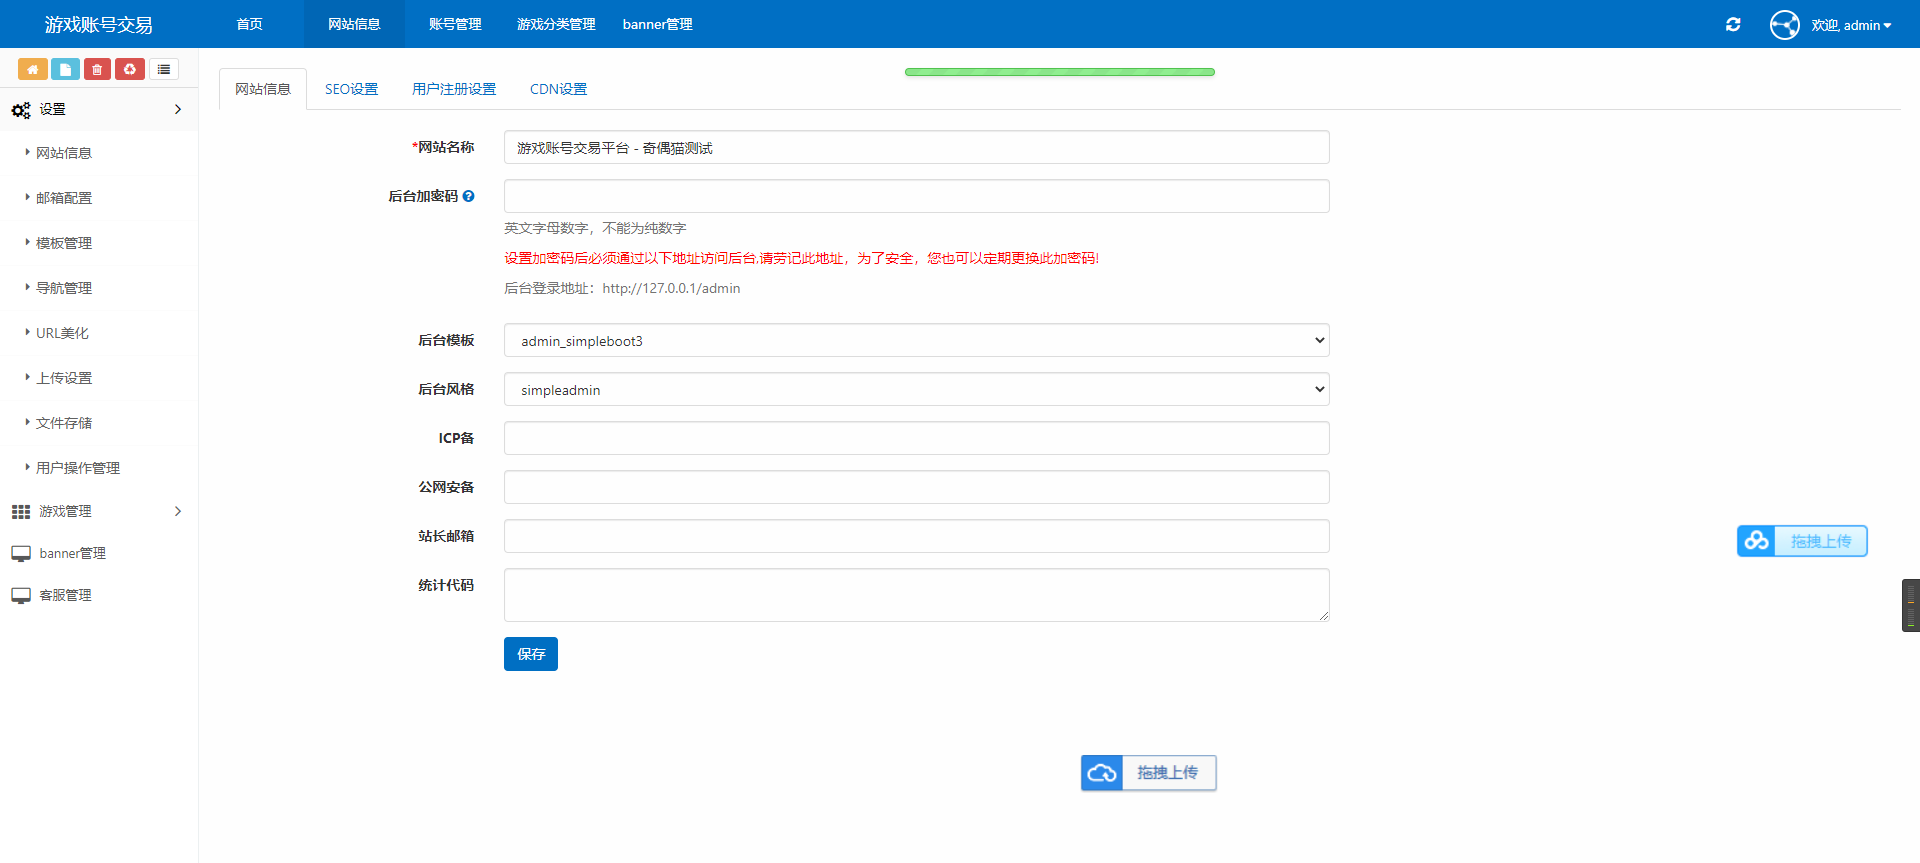Click the refresh icon in top bar
Image resolution: width=1920 pixels, height=863 pixels.
pos(1733,24)
